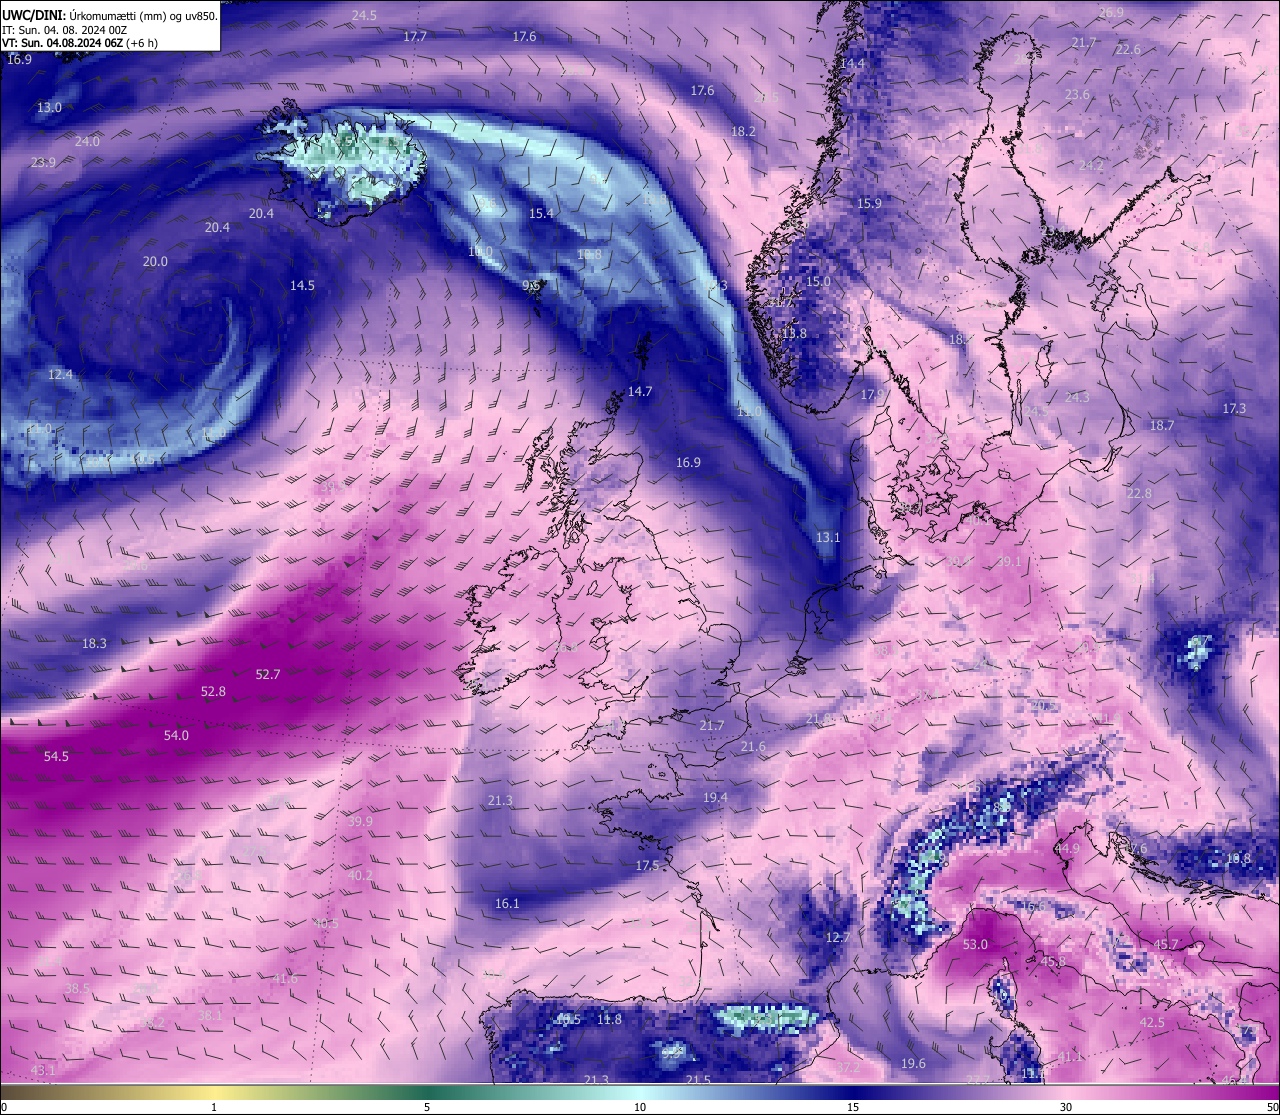Select the 19.6 value label
Image resolution: width=1280 pixels, height=1115 pixels.
pyautogui.click(x=913, y=1063)
